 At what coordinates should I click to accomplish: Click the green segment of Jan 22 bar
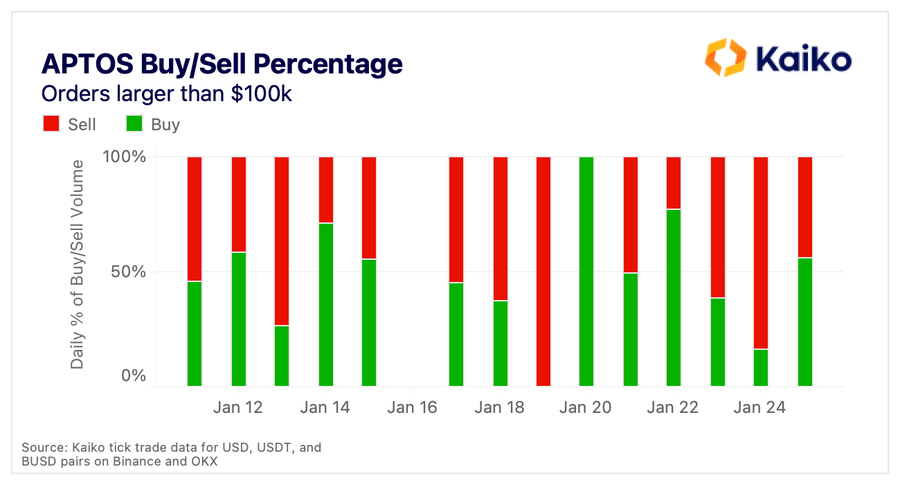(673, 297)
